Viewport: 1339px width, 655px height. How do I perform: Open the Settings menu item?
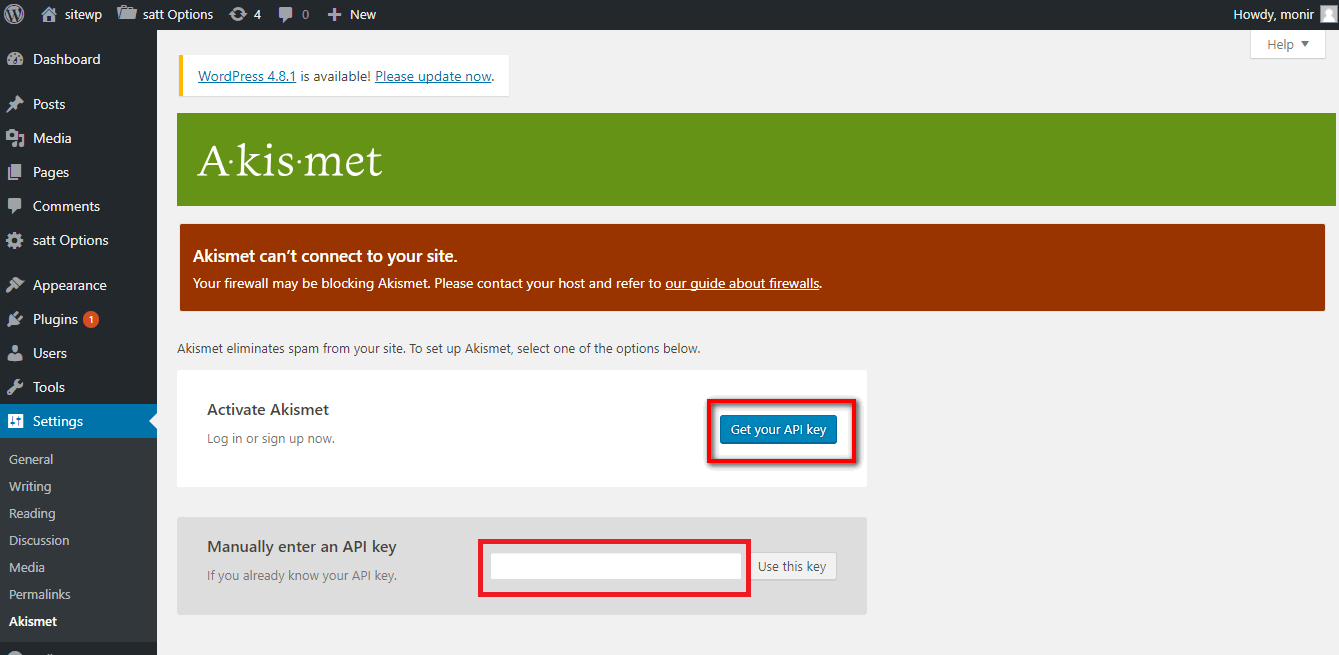click(78, 421)
